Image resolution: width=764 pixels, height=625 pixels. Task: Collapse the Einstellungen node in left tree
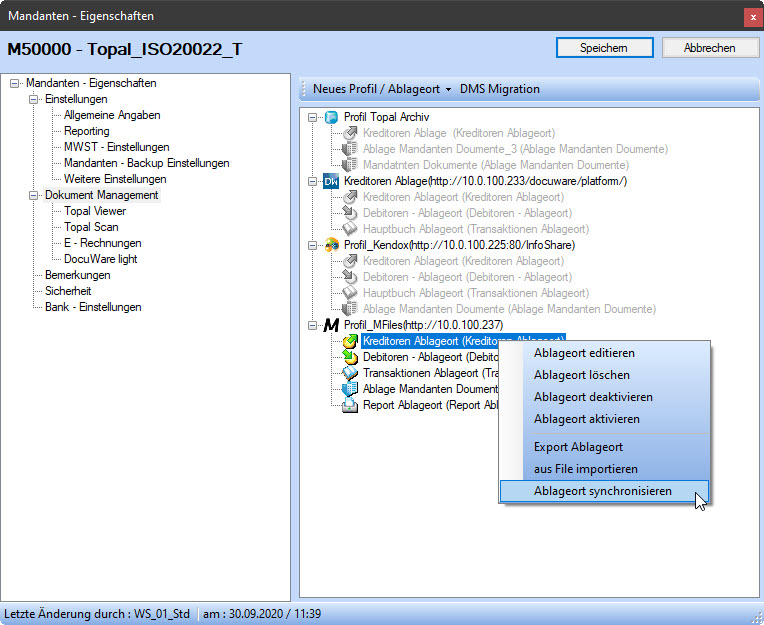point(34,99)
